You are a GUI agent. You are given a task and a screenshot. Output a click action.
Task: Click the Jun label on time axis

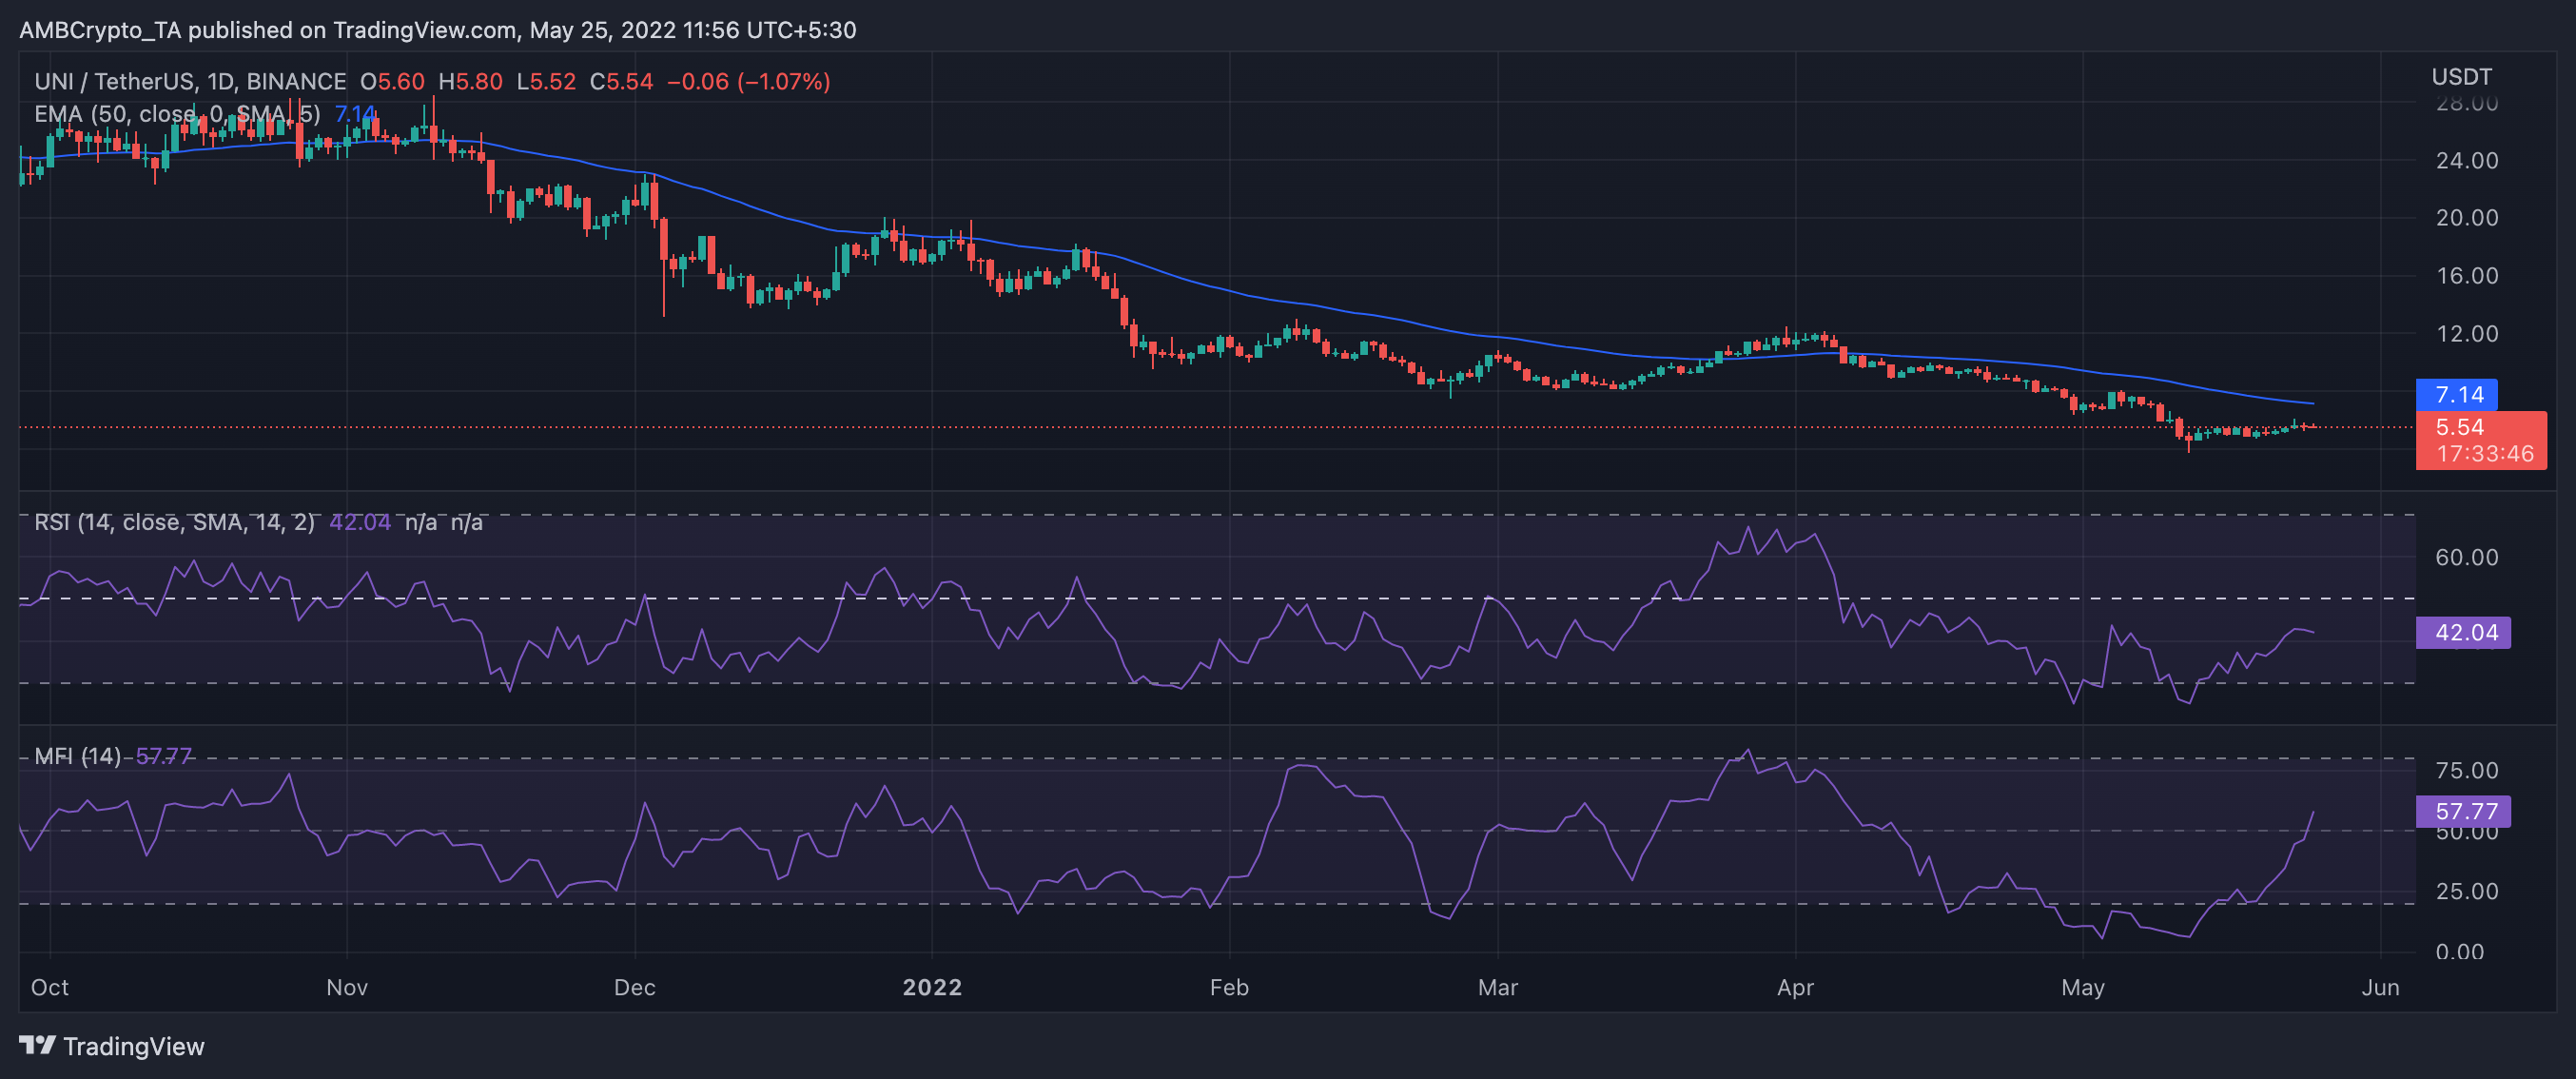(x=2380, y=987)
